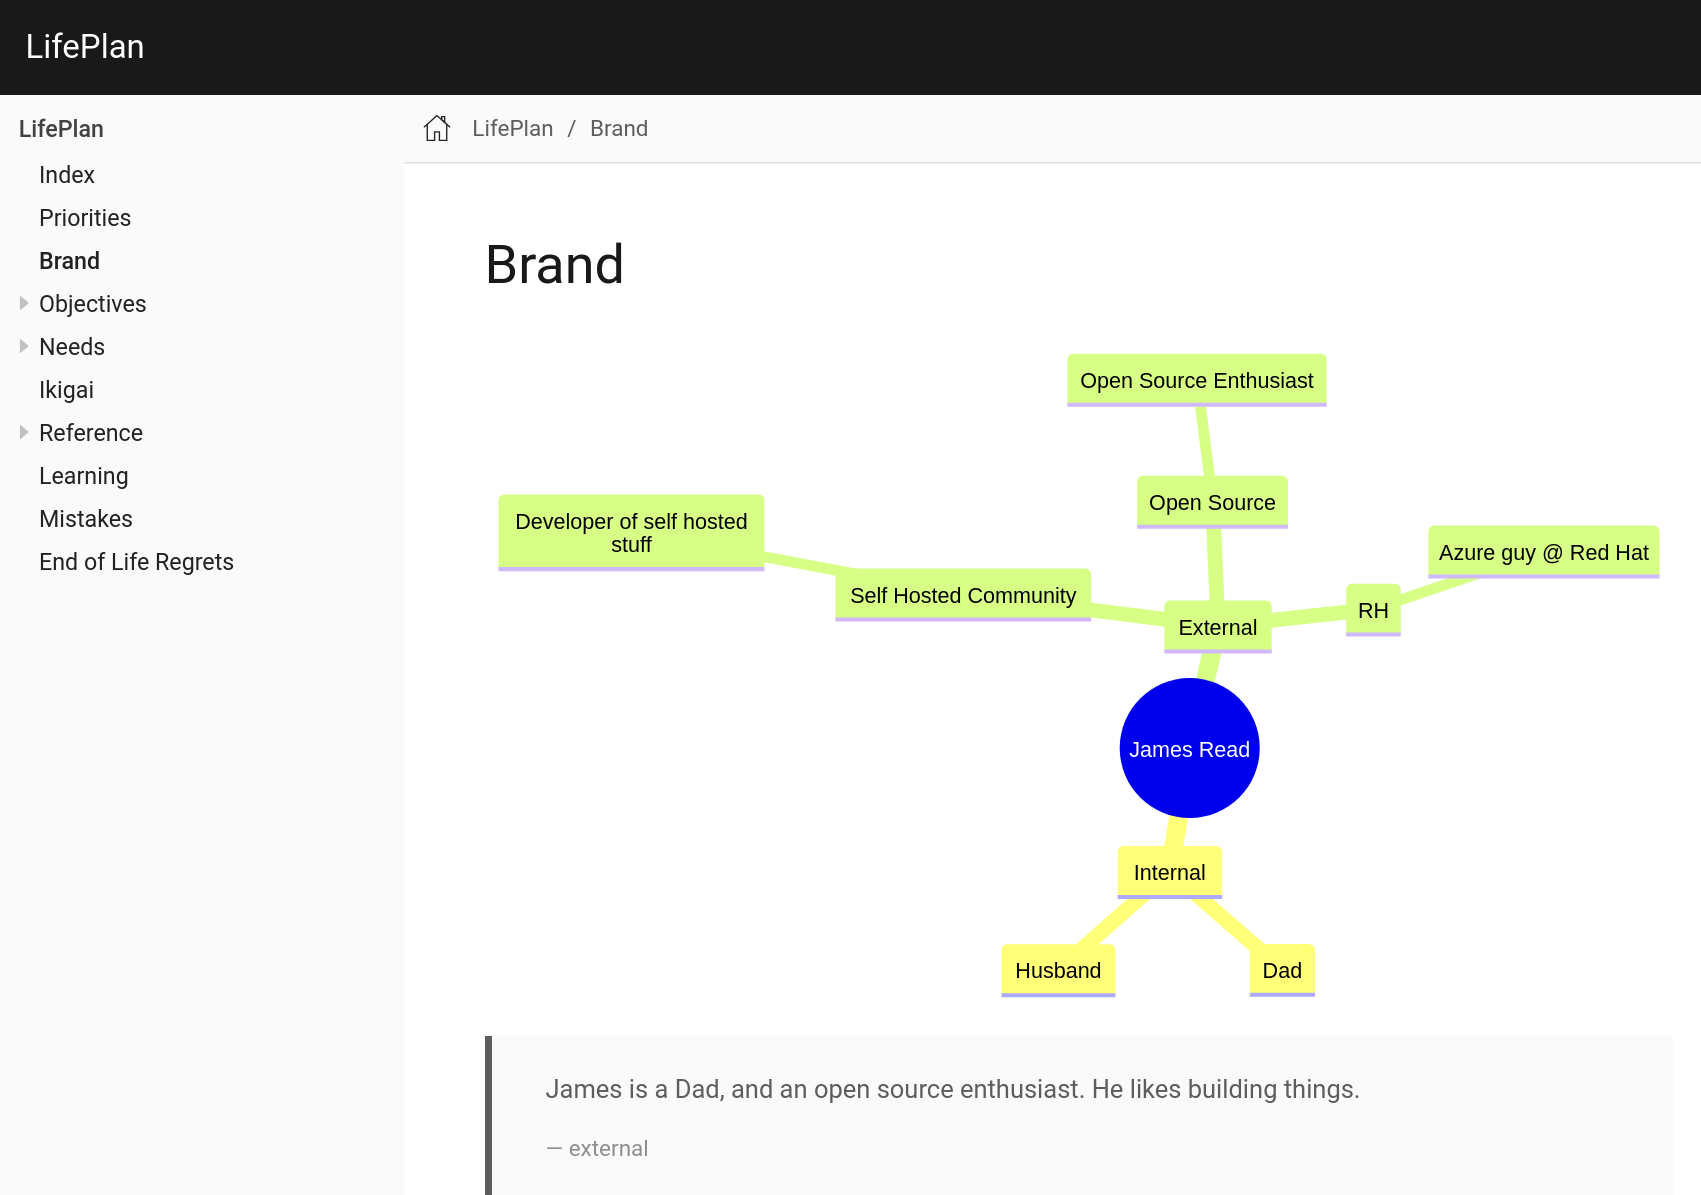Expand the Needs section arrow

pos(24,346)
